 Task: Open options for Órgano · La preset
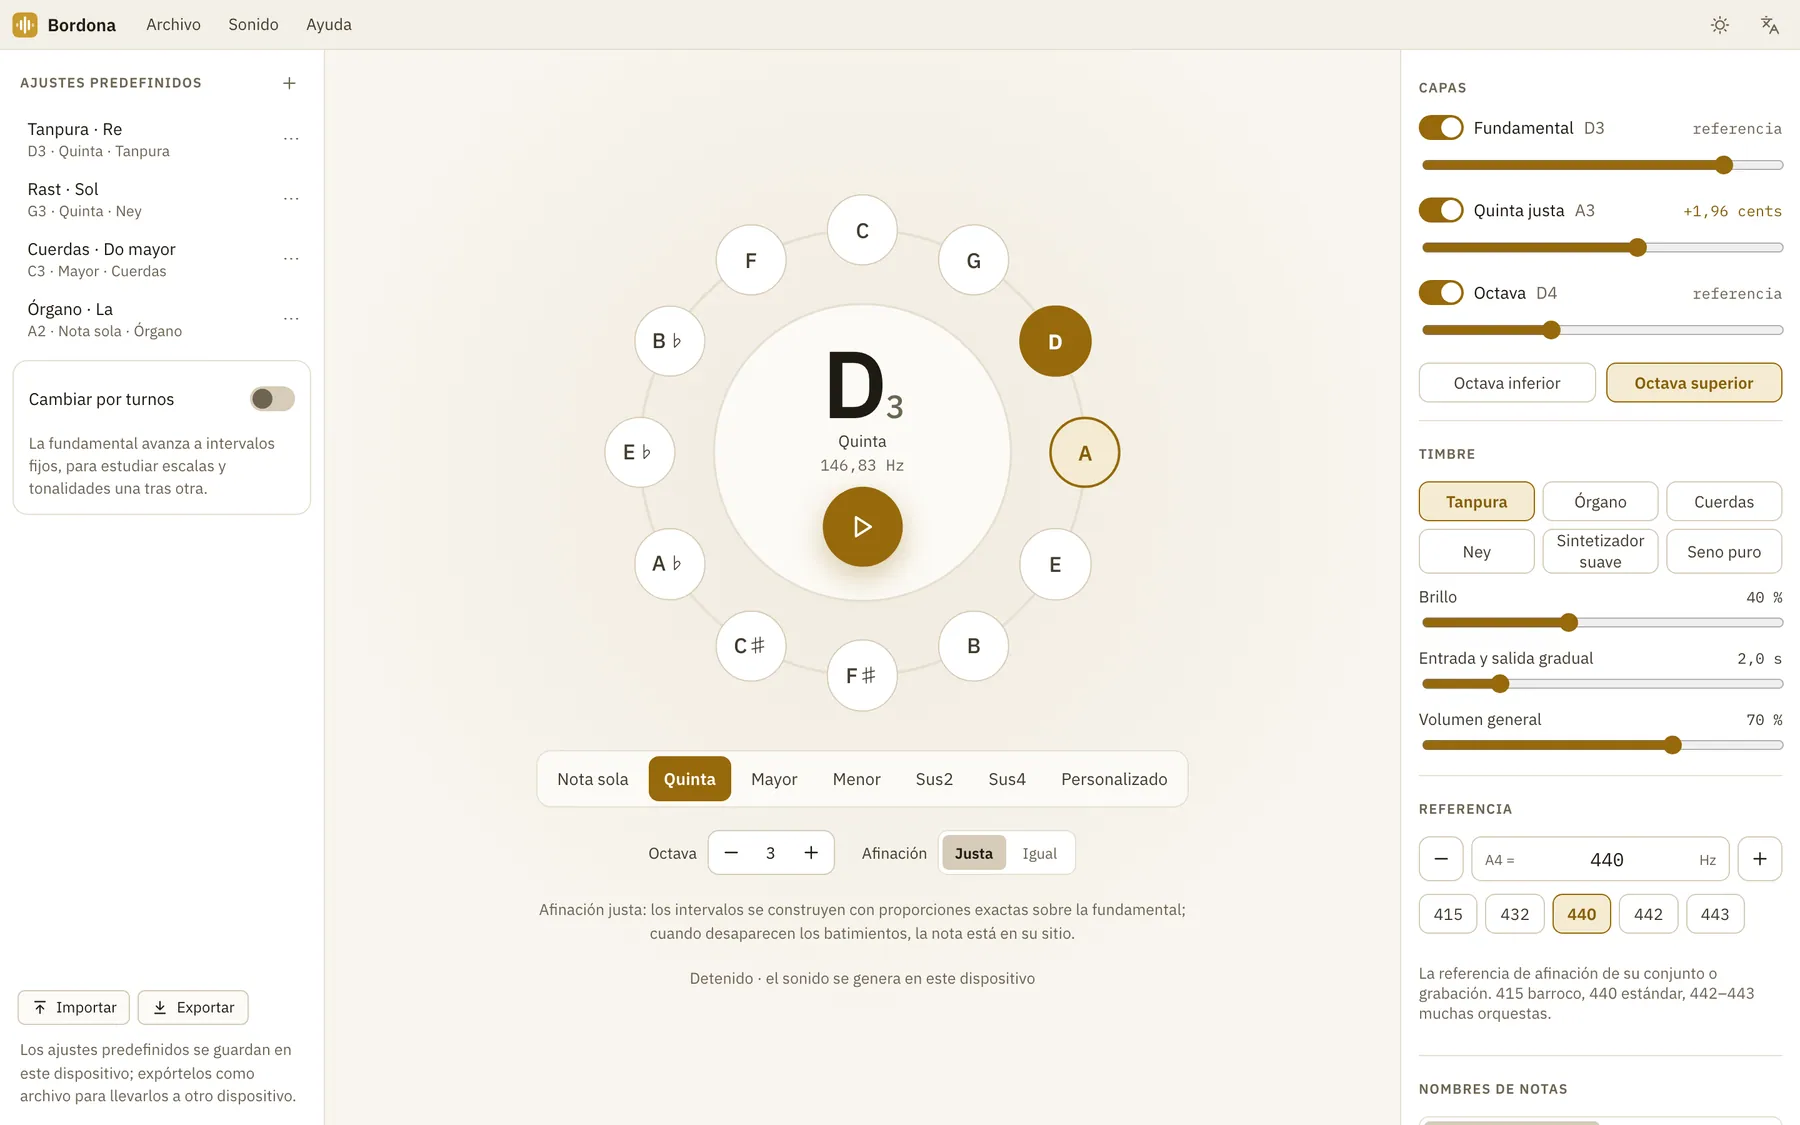coord(291,319)
